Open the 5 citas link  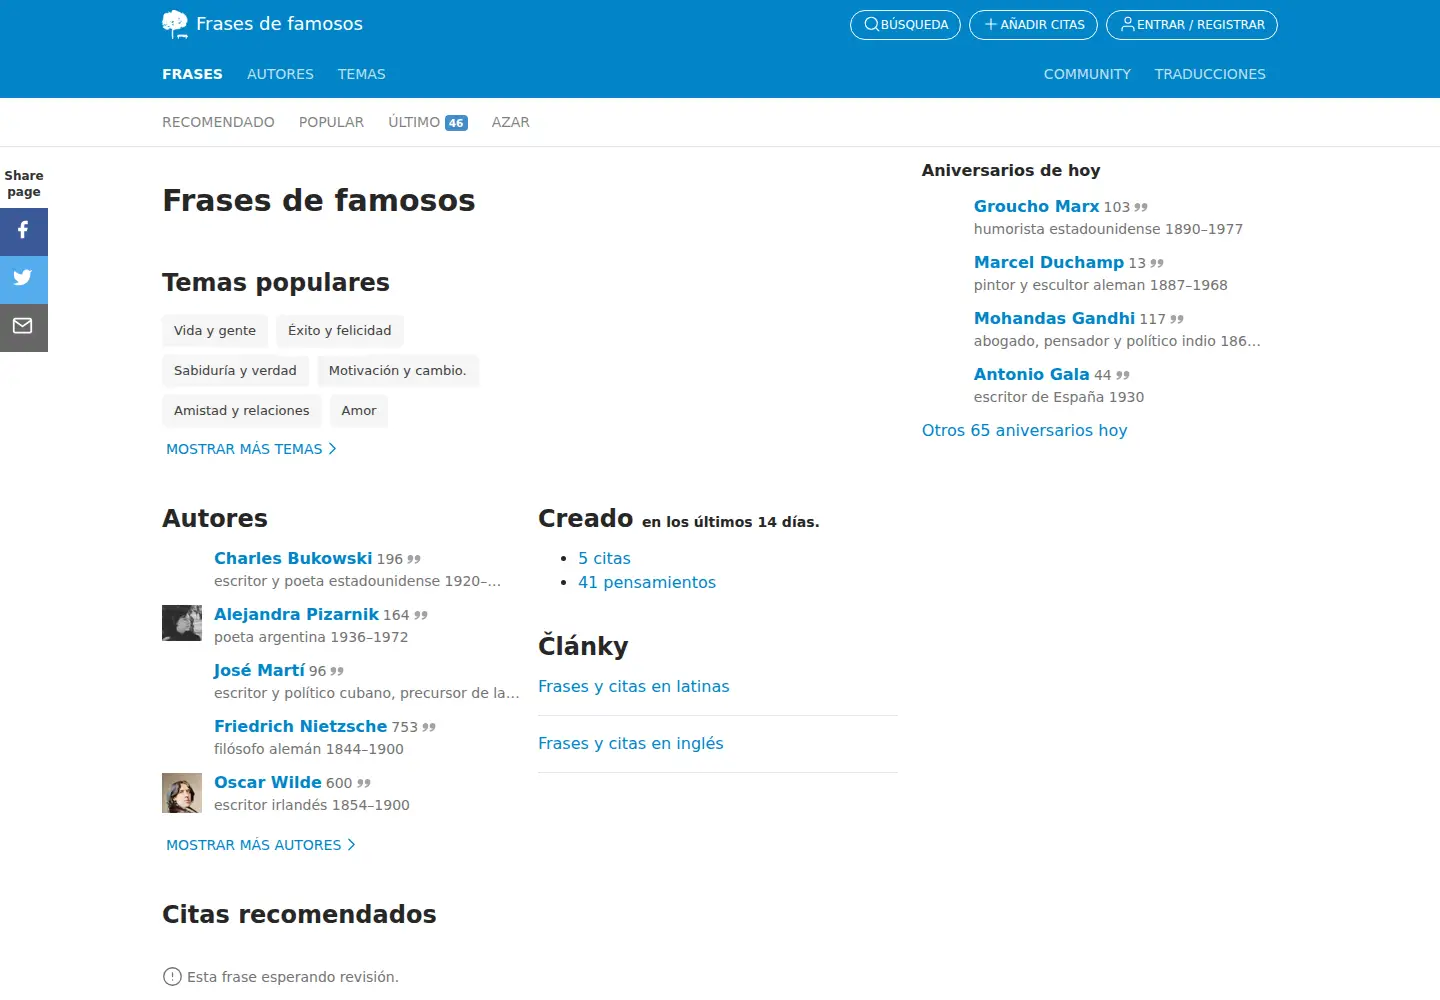tap(604, 558)
